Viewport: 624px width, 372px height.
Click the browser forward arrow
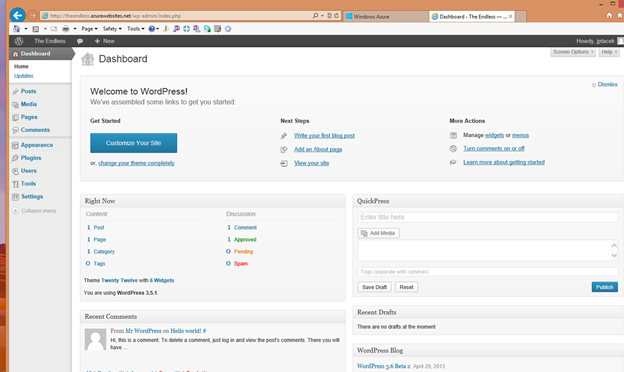33,16
